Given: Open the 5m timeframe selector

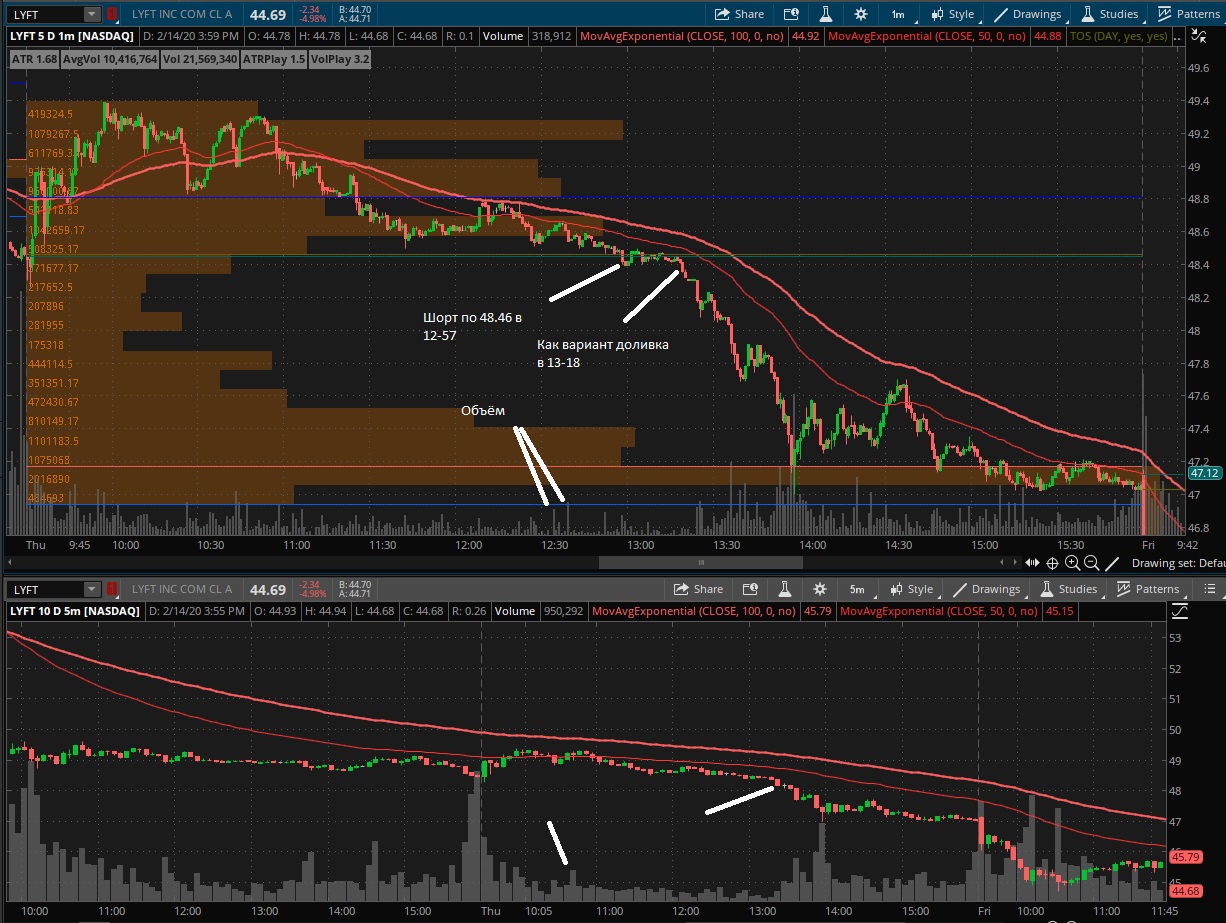Looking at the screenshot, I should pos(857,589).
